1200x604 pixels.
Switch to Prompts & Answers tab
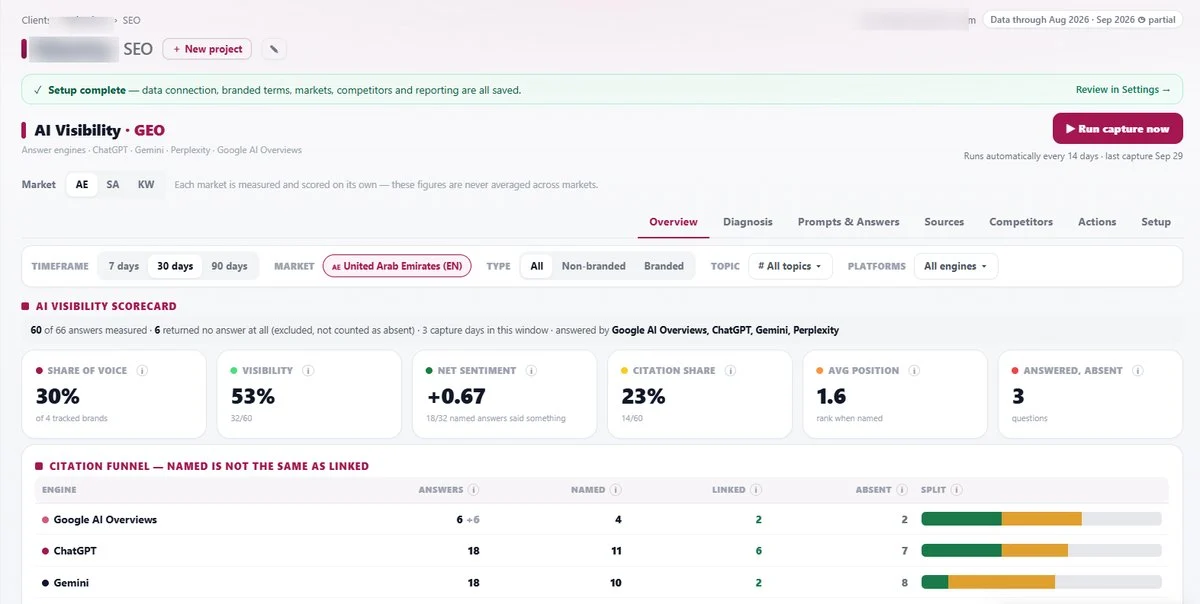[x=848, y=222]
